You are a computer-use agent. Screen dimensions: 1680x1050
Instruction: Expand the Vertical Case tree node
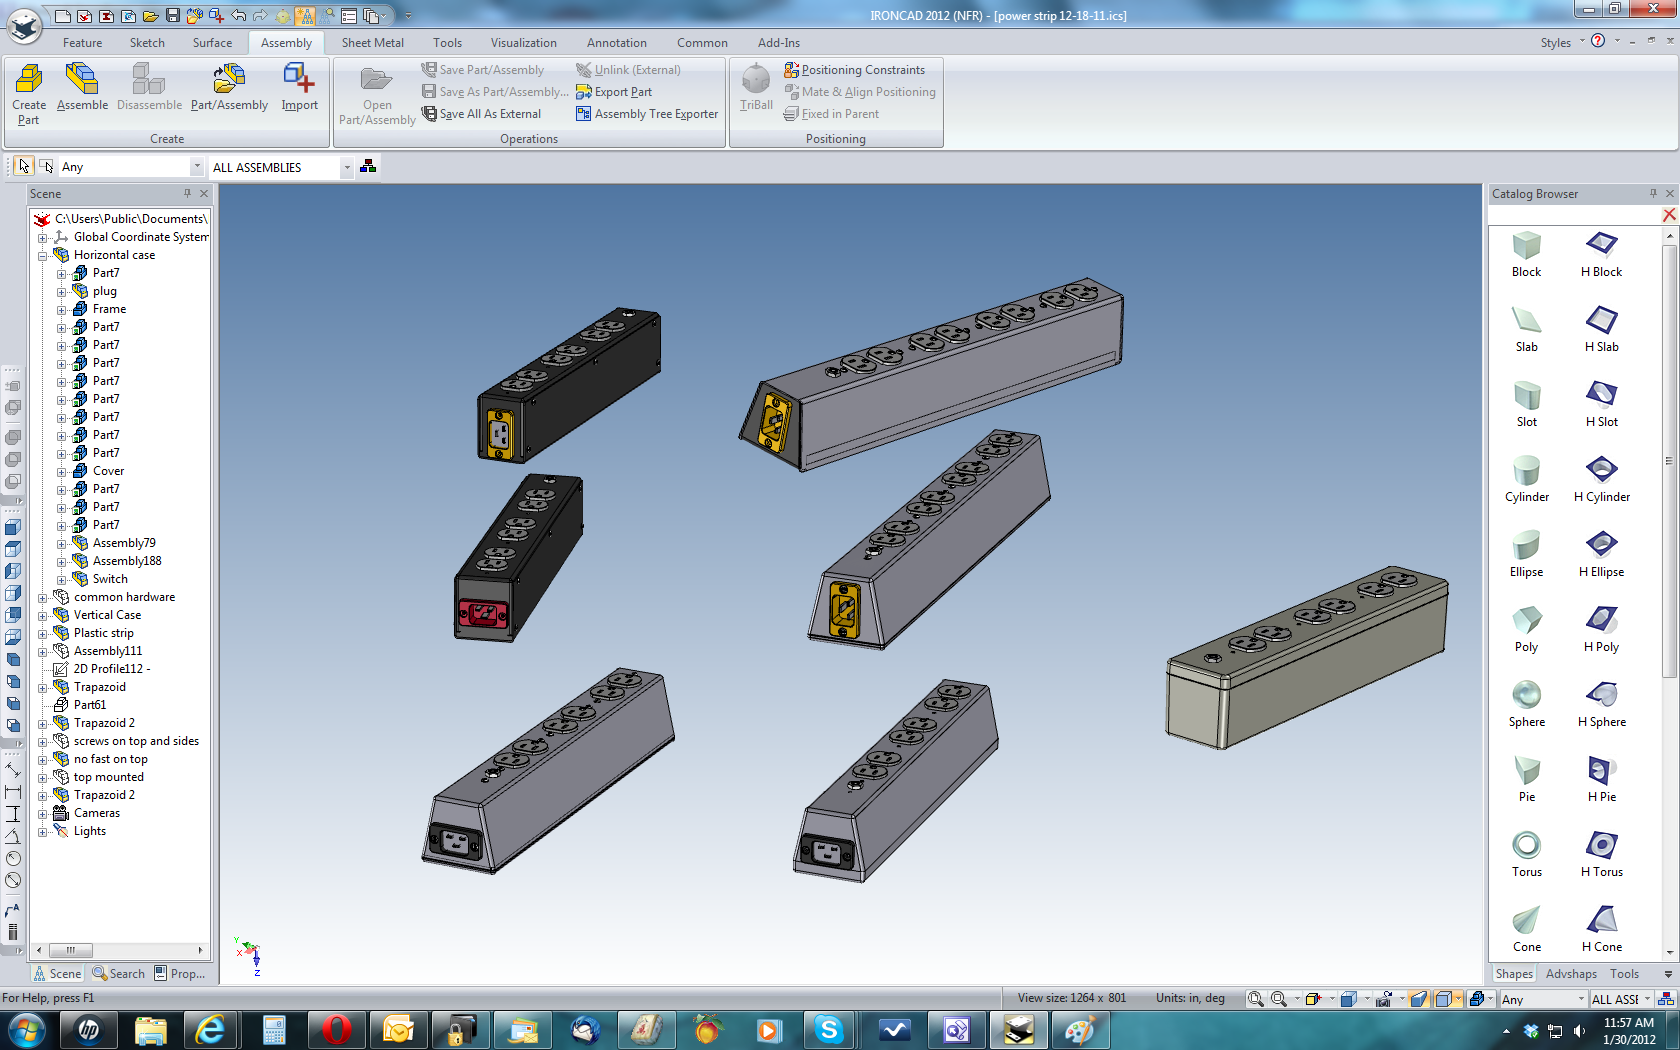(x=43, y=616)
